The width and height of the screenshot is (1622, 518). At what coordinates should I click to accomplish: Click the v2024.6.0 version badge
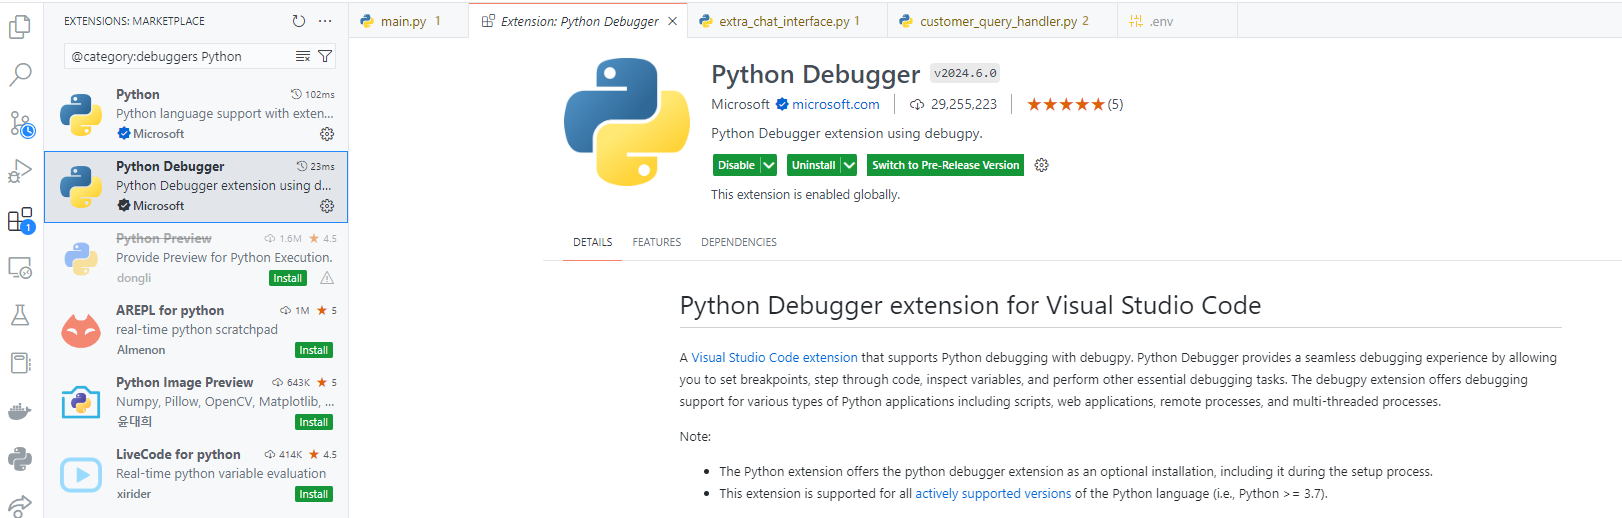tap(965, 73)
